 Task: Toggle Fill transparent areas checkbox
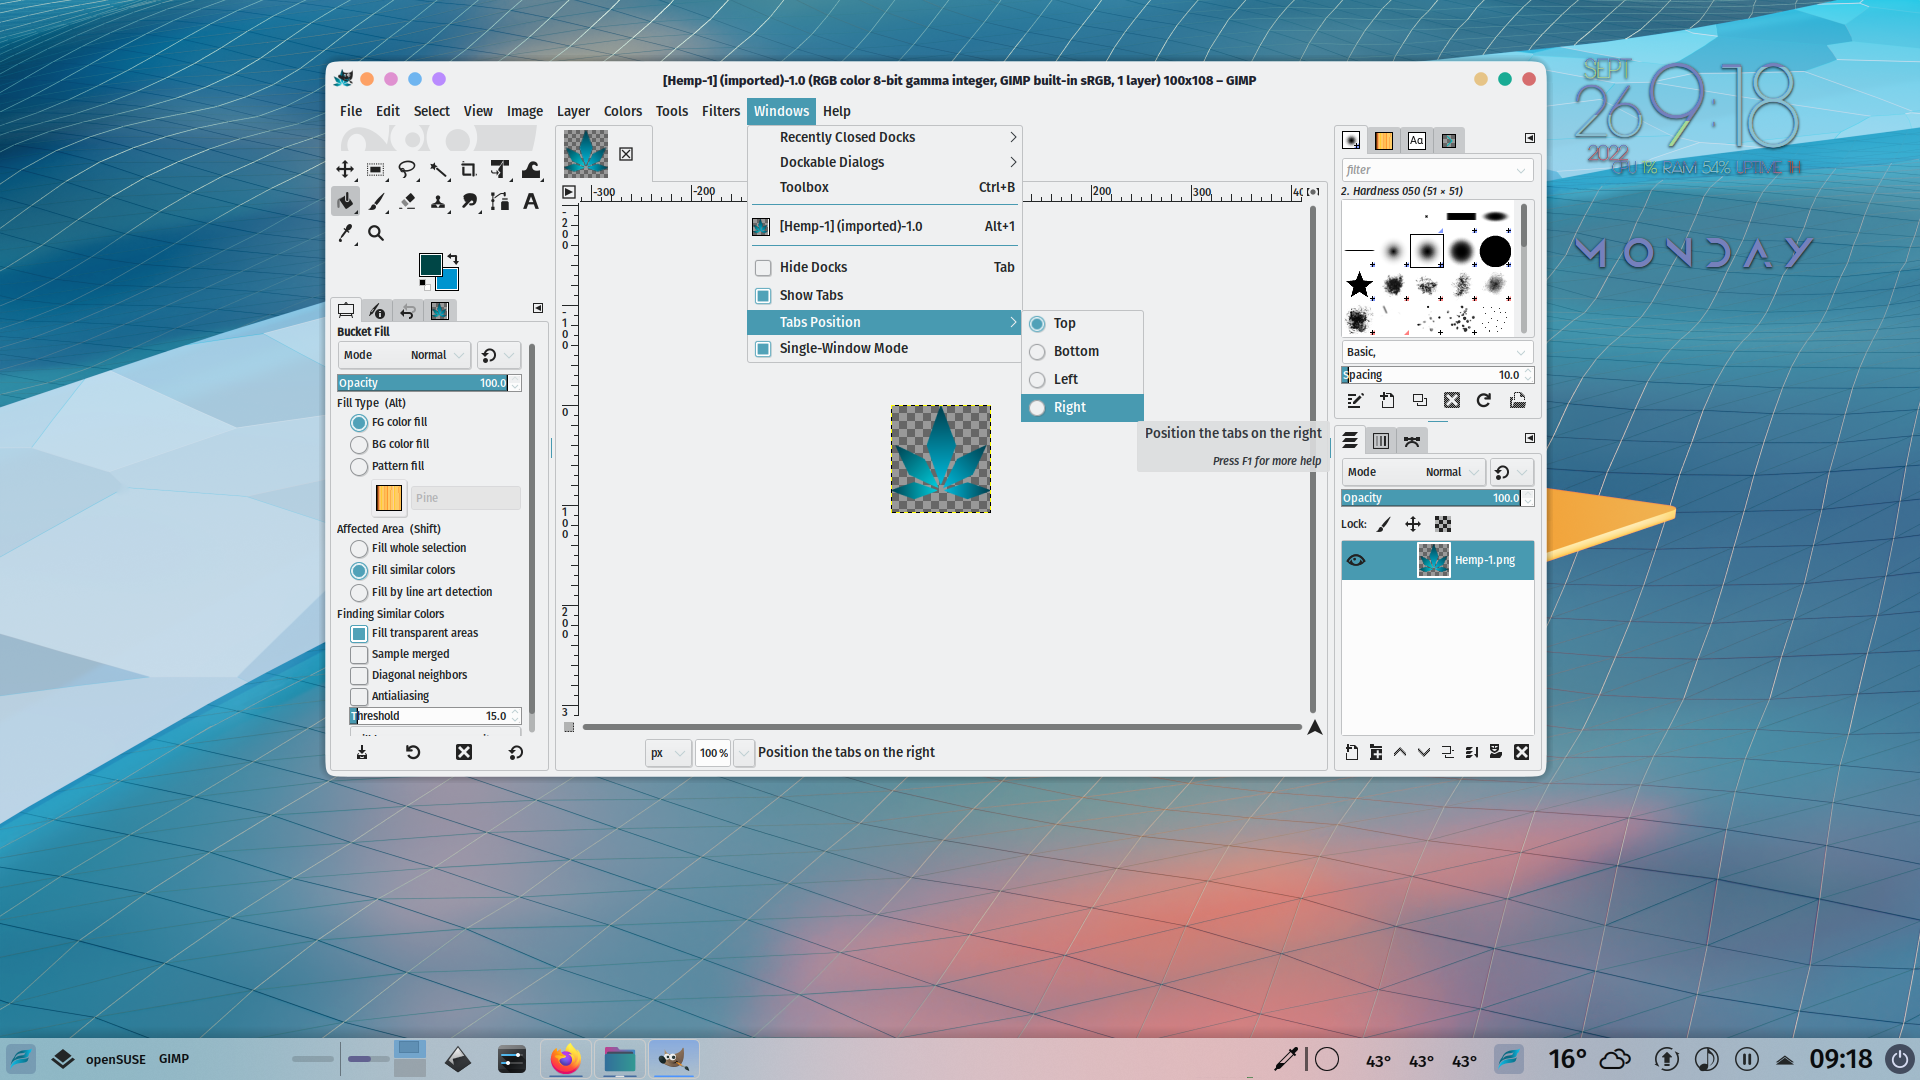click(x=359, y=634)
